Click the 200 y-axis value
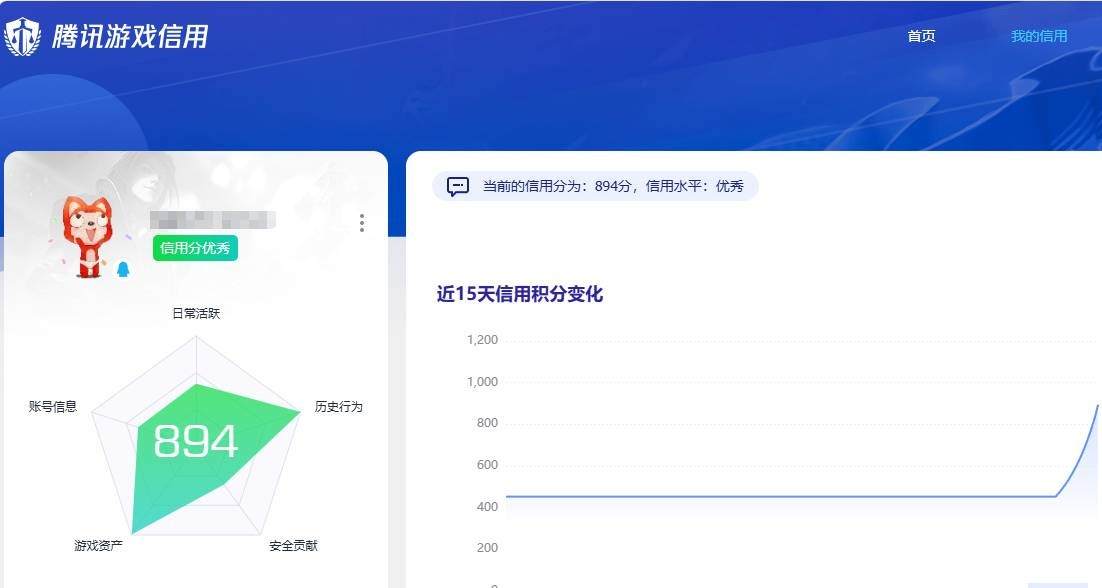The image size is (1102, 588). tap(487, 548)
